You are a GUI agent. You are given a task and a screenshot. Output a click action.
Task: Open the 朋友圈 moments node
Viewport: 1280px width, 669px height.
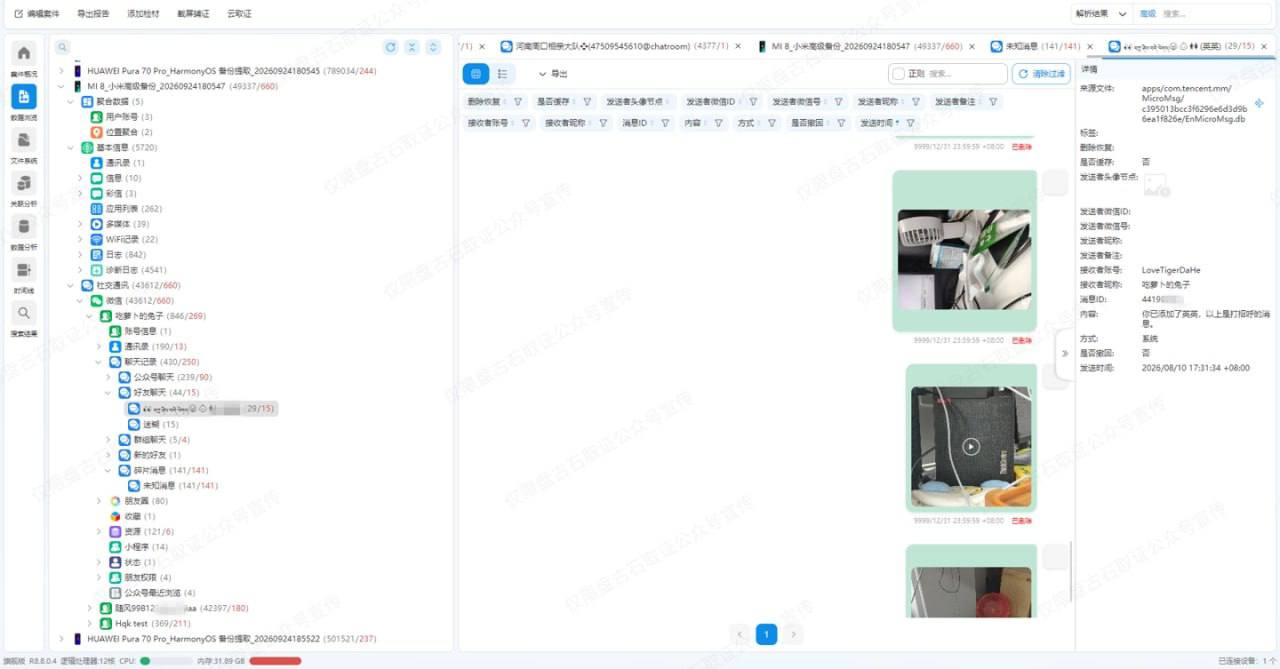138,501
